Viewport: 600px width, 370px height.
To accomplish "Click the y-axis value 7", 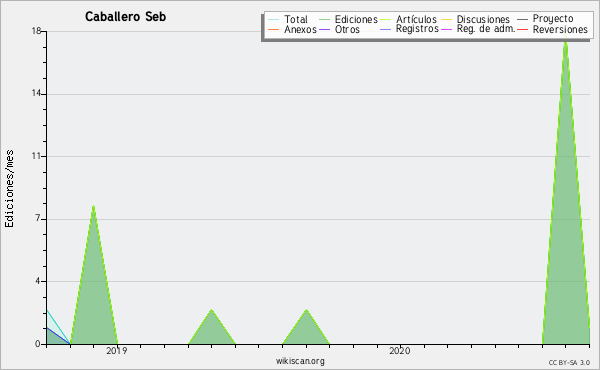I will 38,218.
